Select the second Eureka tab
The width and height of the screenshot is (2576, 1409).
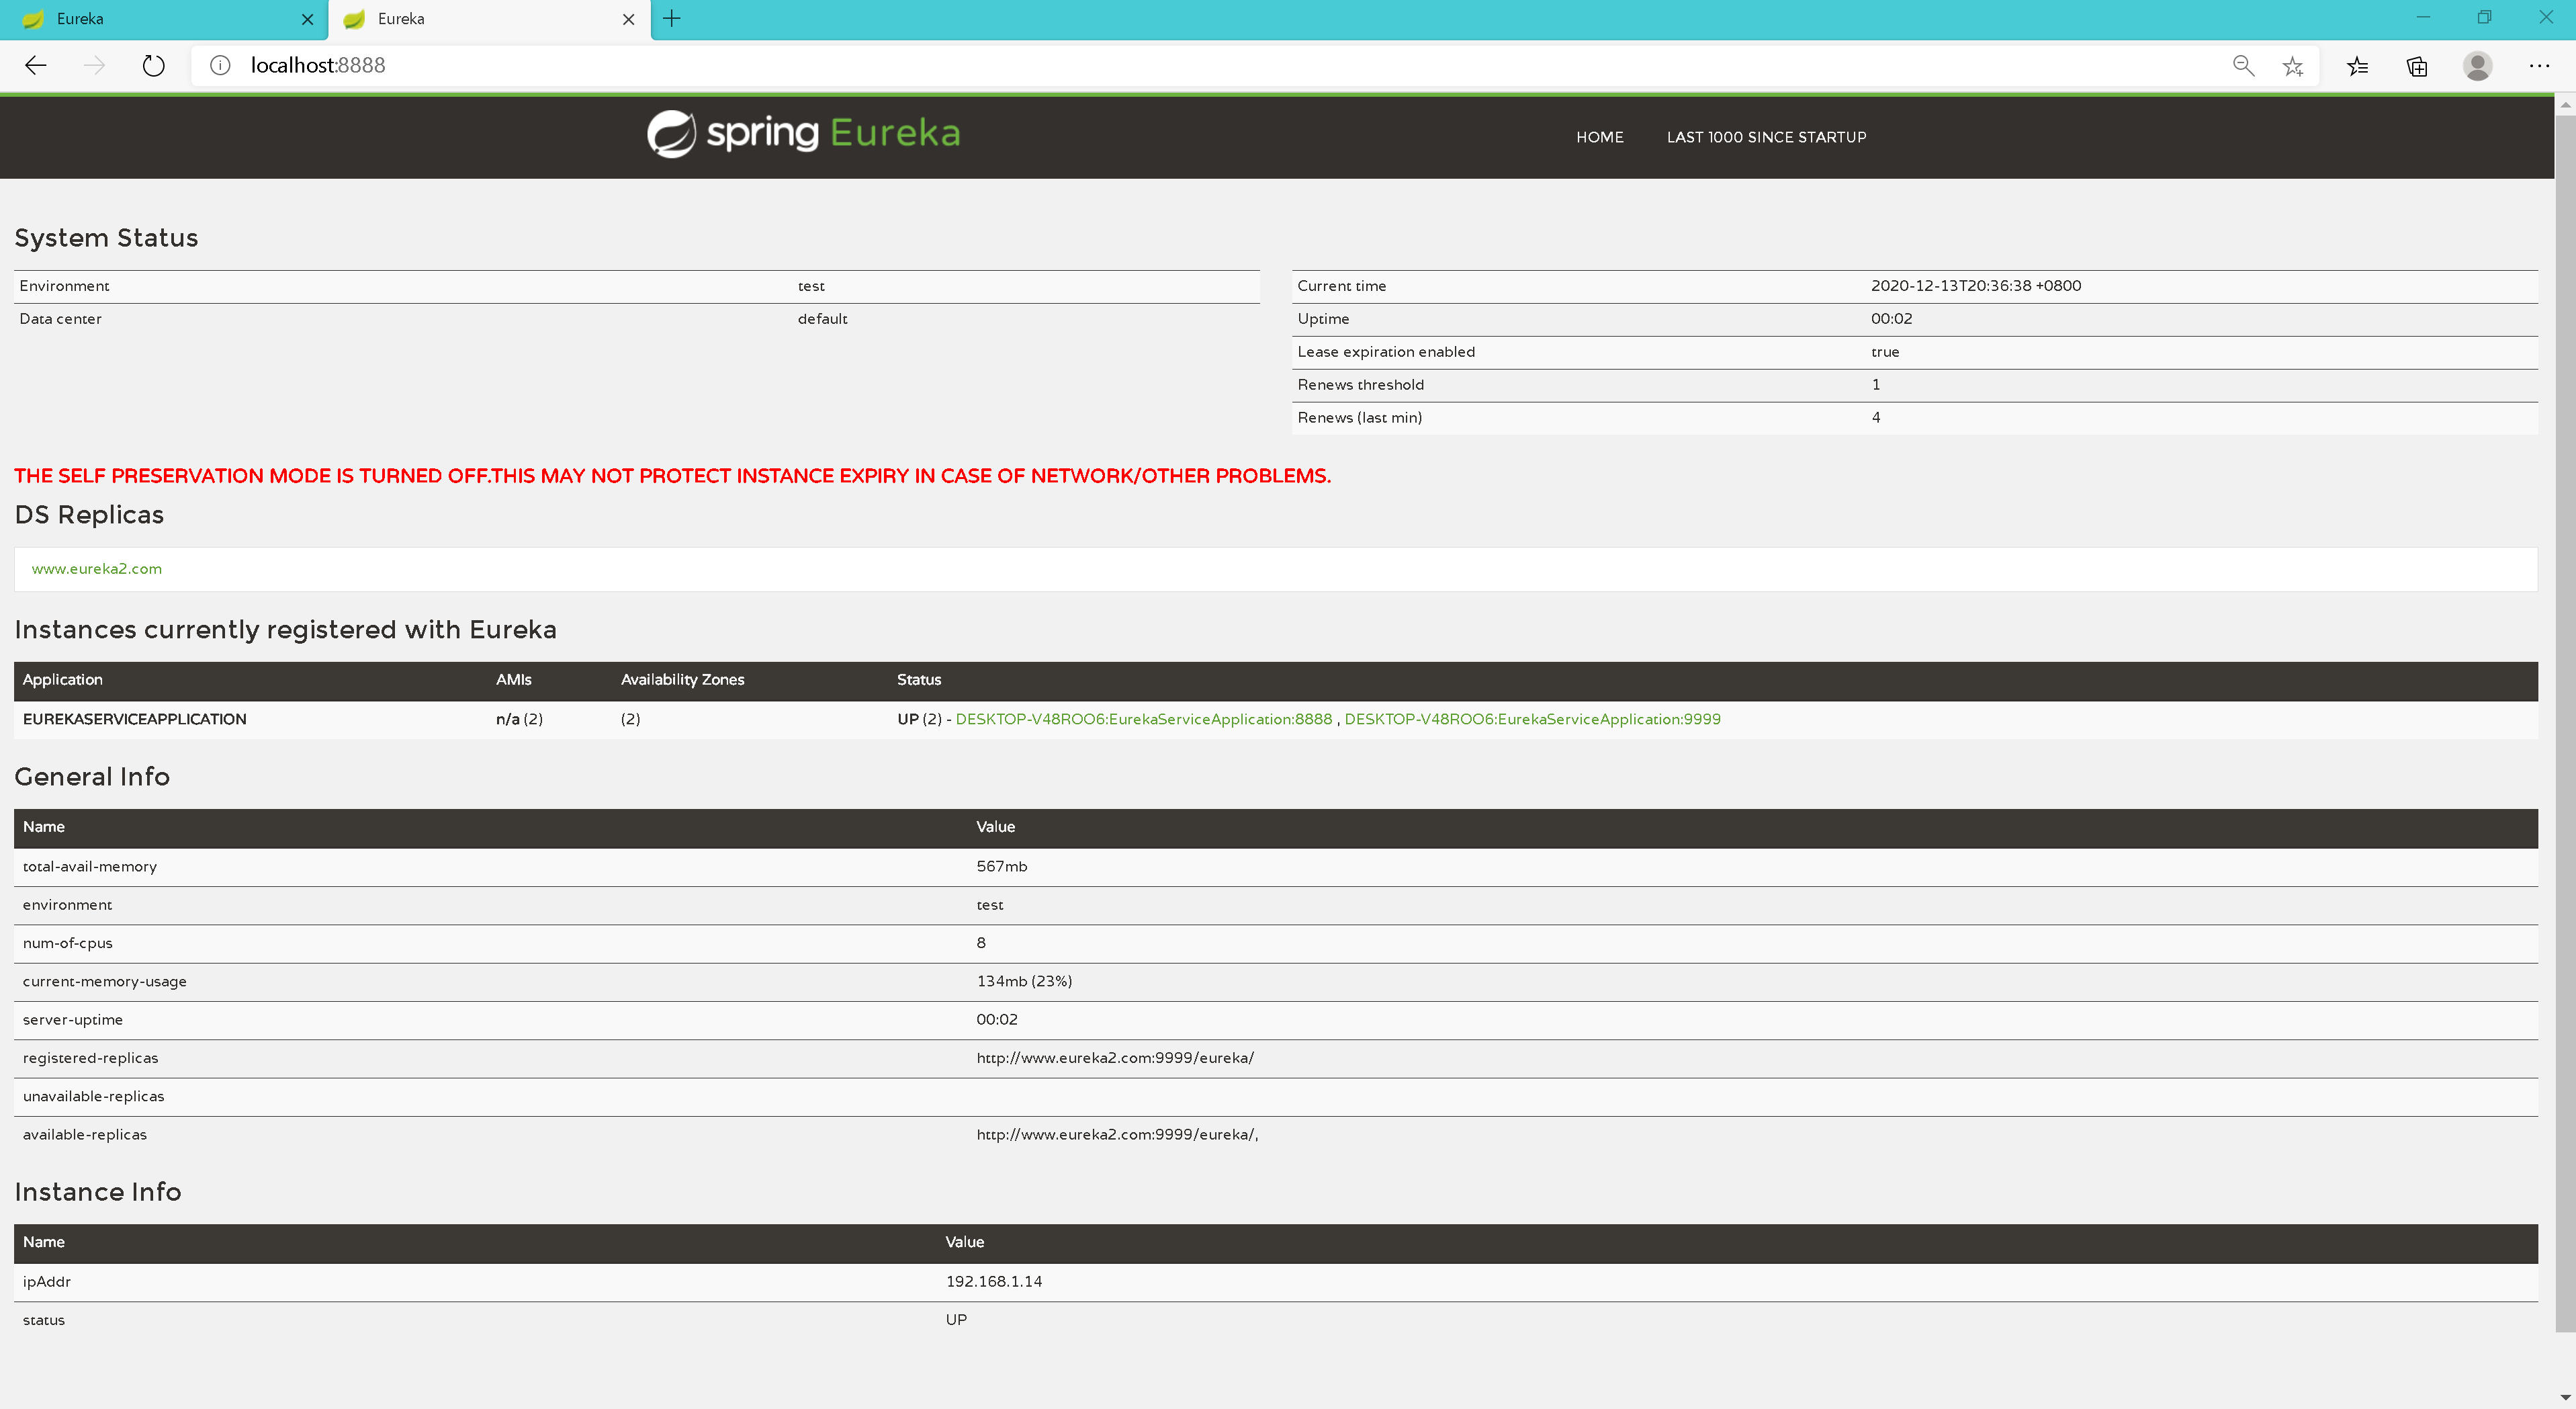(489, 19)
